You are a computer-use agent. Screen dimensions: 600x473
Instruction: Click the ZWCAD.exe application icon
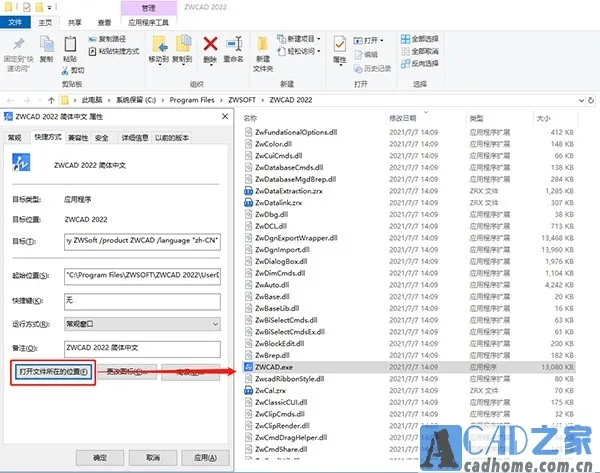point(248,367)
